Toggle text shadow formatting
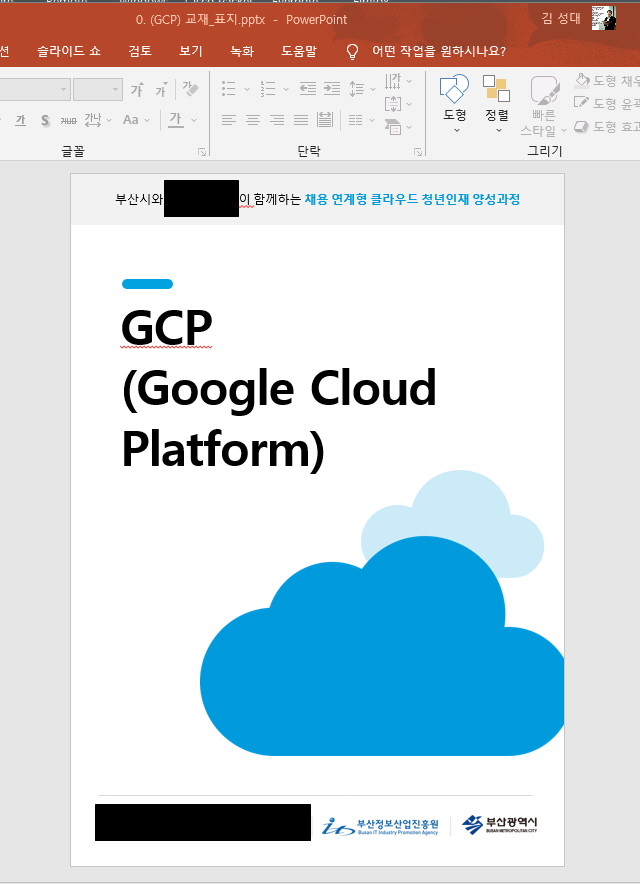The image size is (640, 884). tap(45, 120)
